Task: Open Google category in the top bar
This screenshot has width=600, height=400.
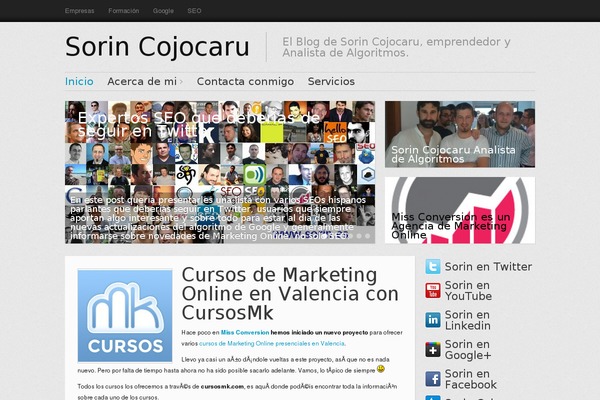Action: (163, 11)
